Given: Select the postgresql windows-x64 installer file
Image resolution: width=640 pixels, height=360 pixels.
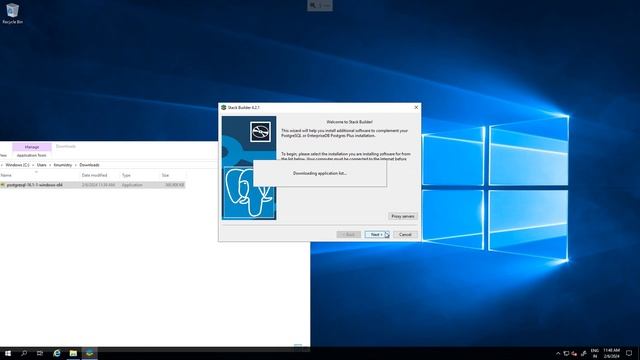Looking at the screenshot, I should click(92, 185).
